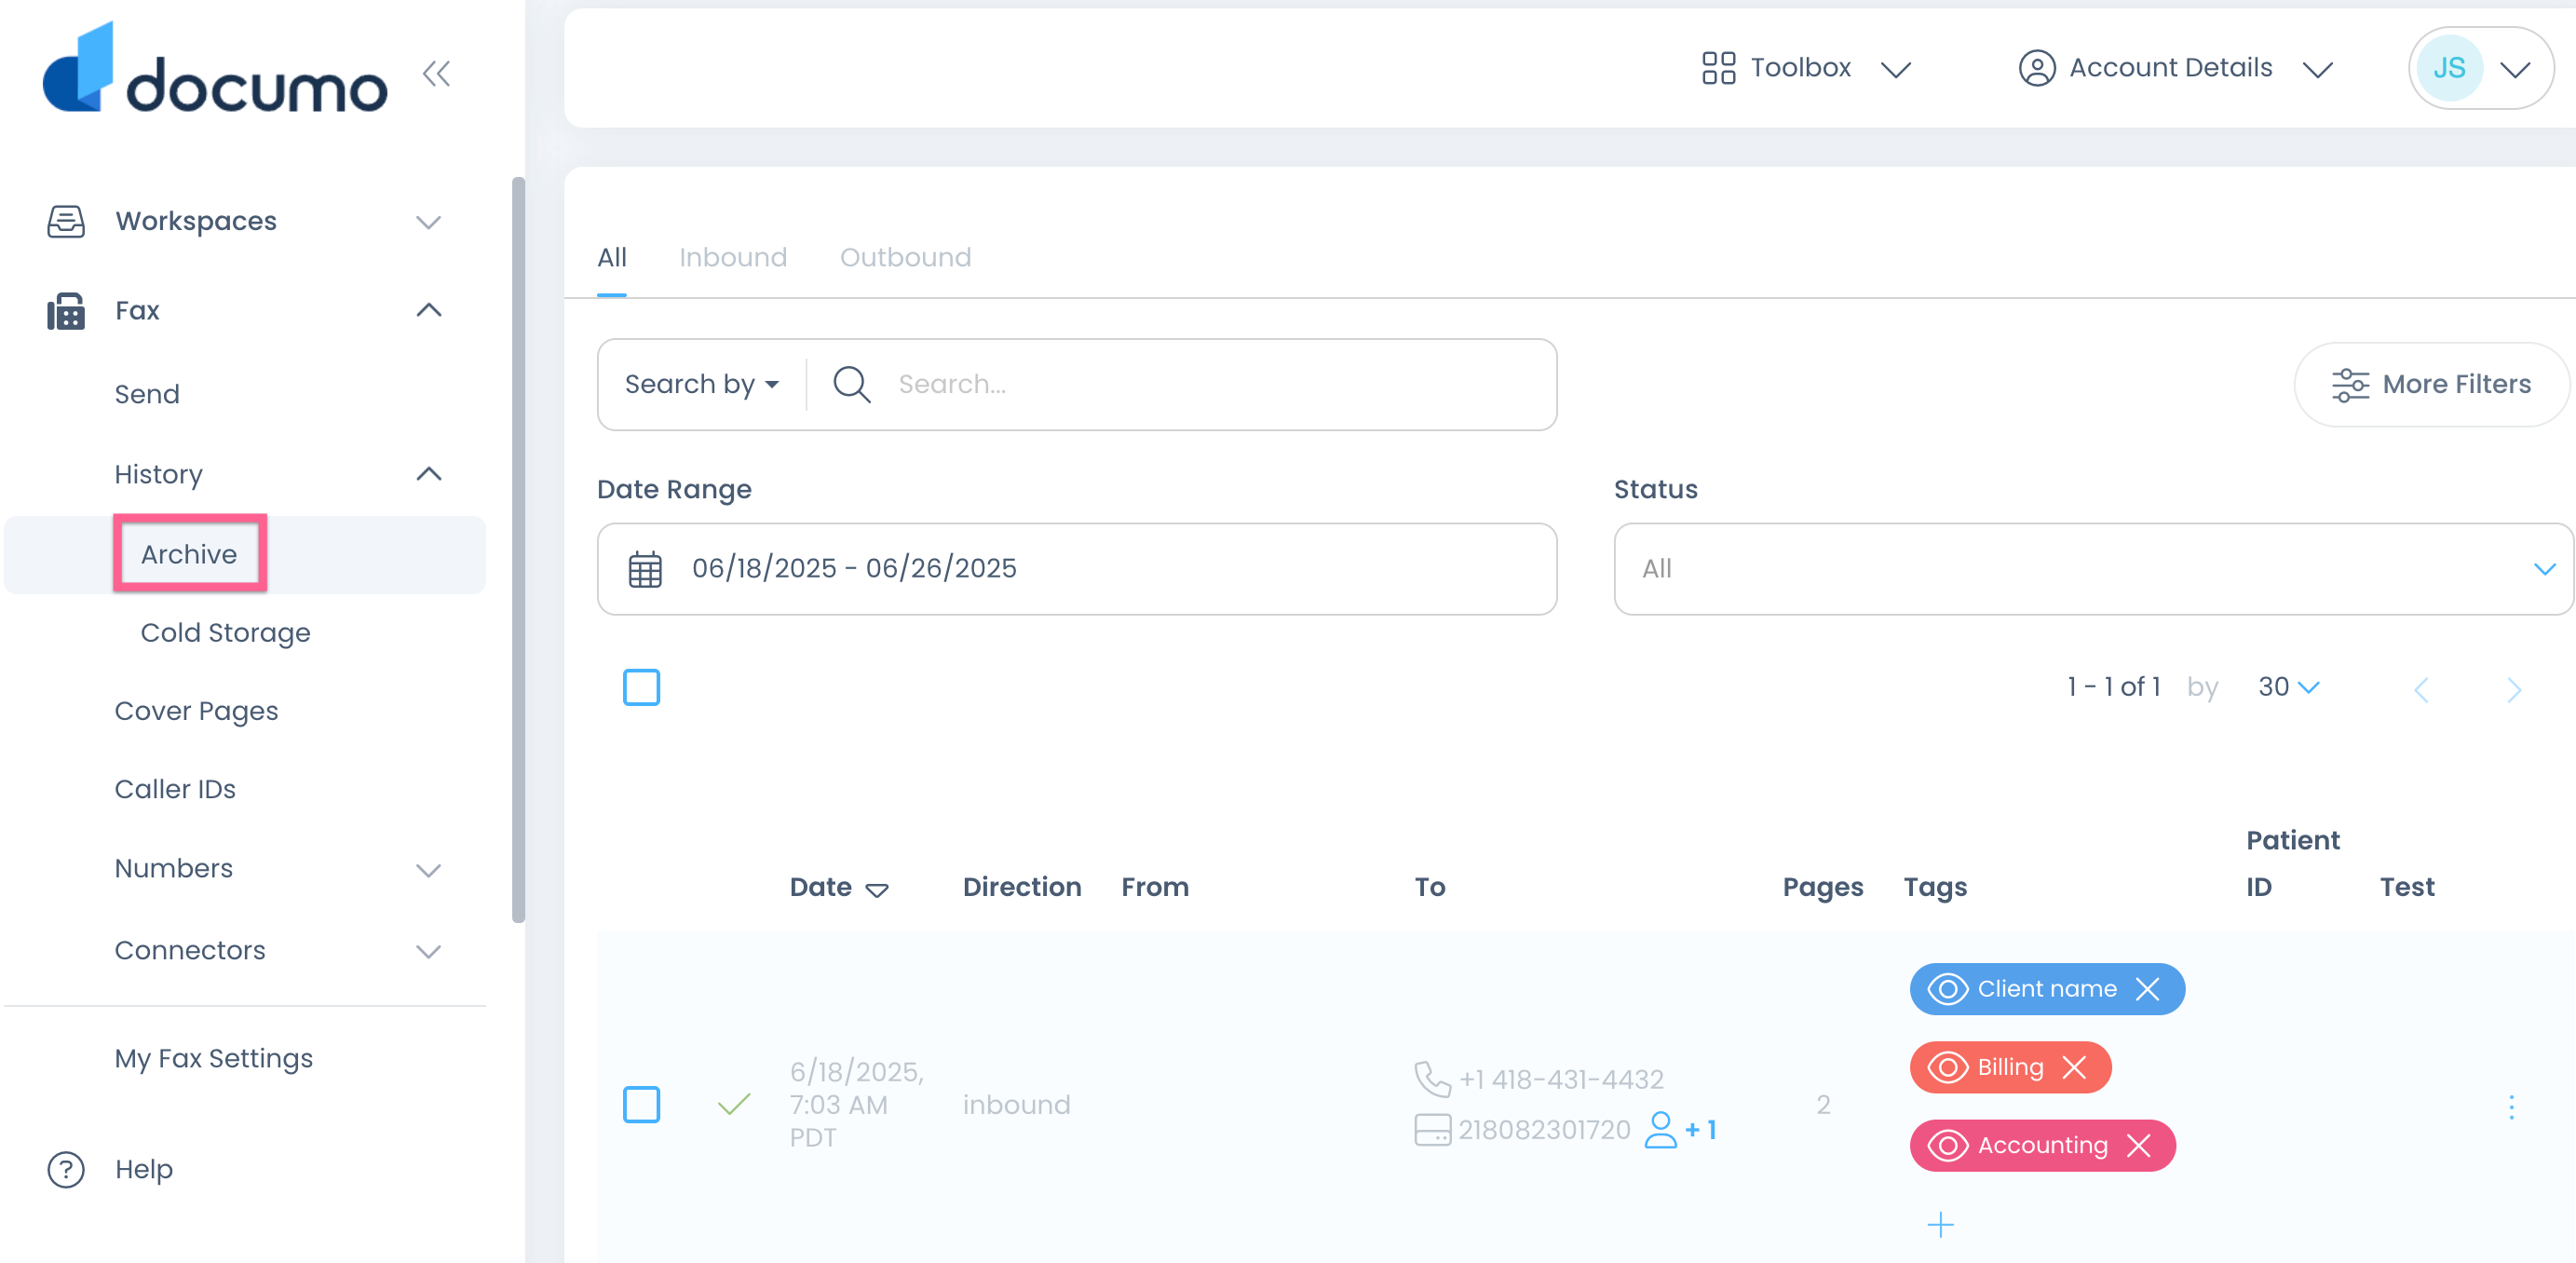
Task: Collapse the sidebar with double-chevron icon
Action: pyautogui.click(x=436, y=74)
